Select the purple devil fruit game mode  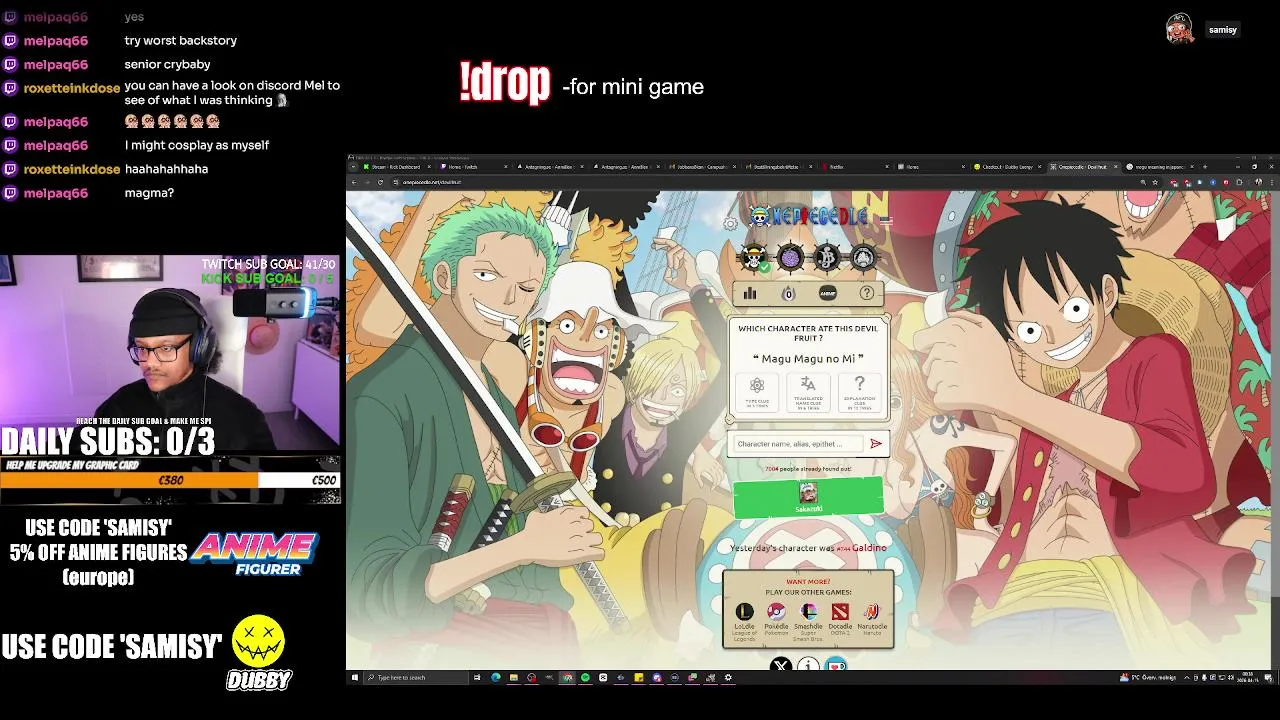point(790,258)
